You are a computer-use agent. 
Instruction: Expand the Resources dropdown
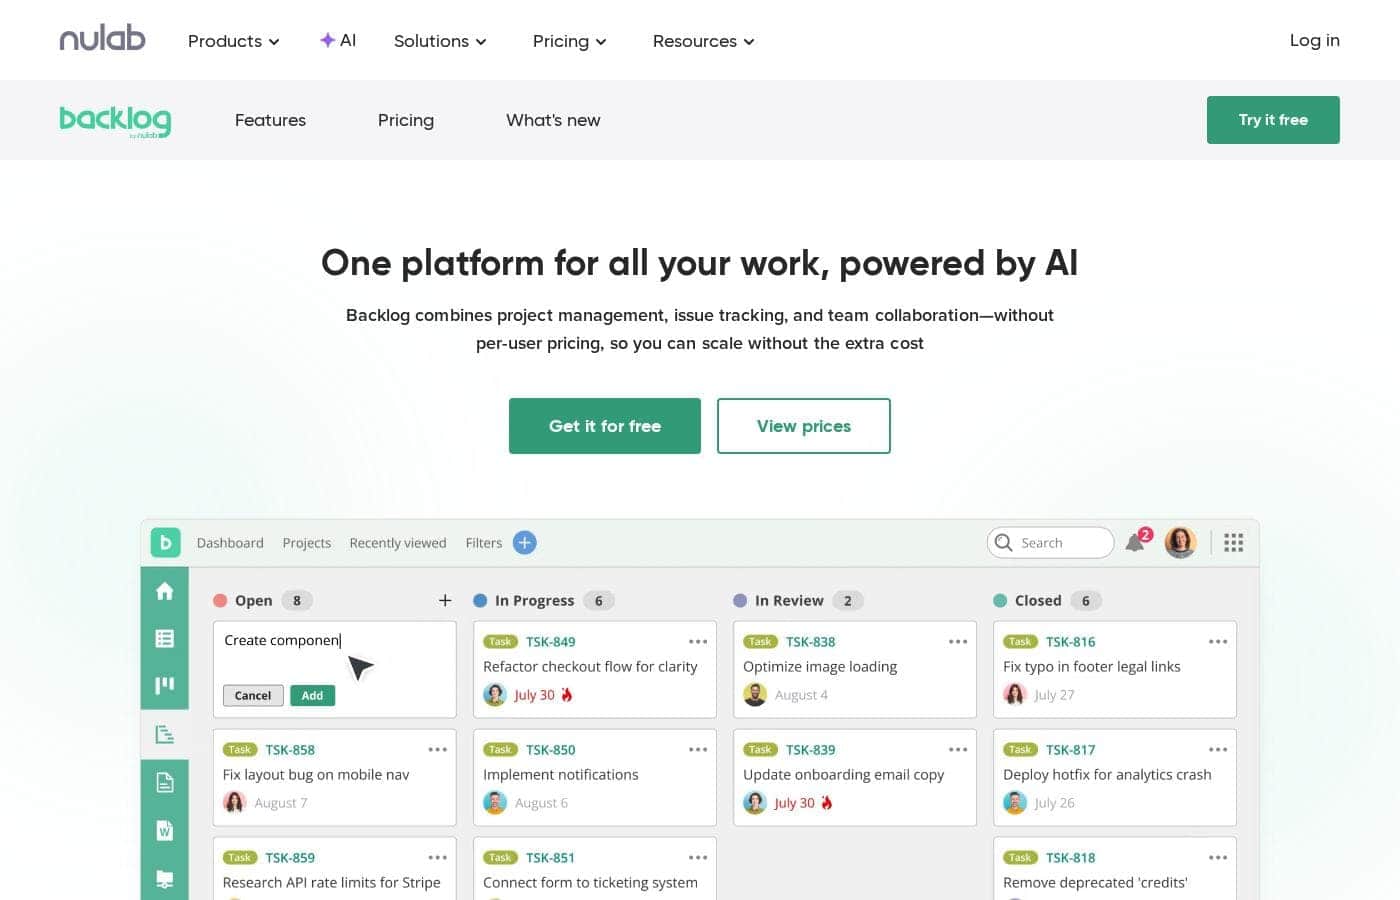tap(704, 41)
